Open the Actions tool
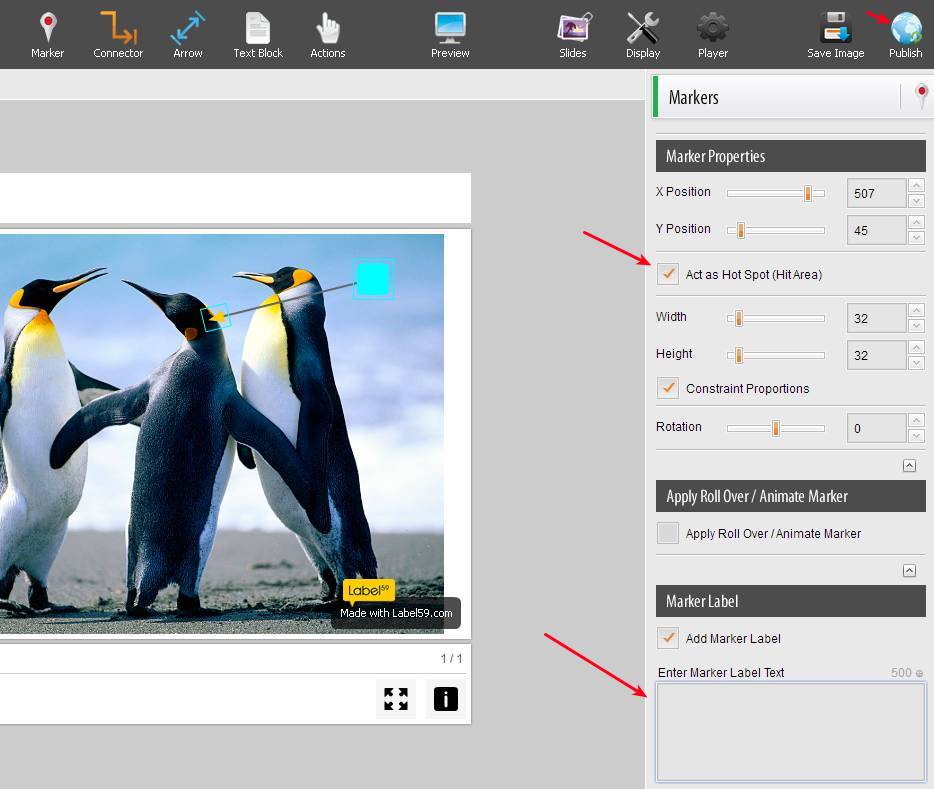This screenshot has width=934, height=789. (x=327, y=34)
